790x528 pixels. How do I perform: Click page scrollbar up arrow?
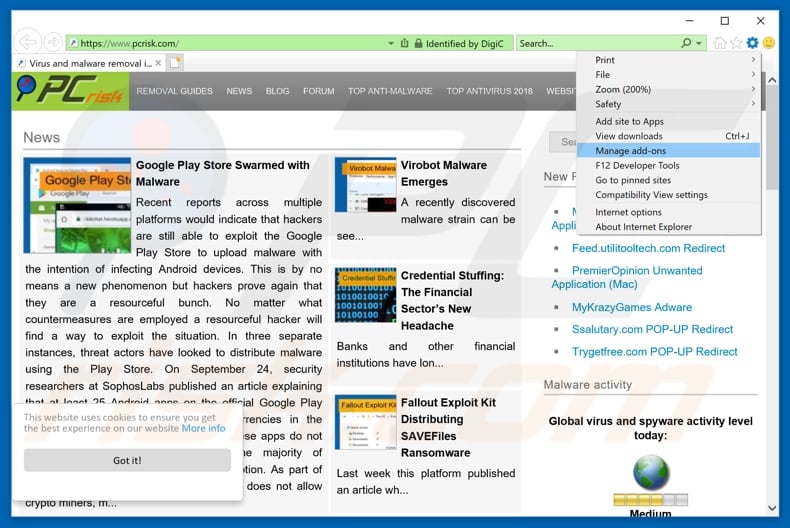[772, 80]
